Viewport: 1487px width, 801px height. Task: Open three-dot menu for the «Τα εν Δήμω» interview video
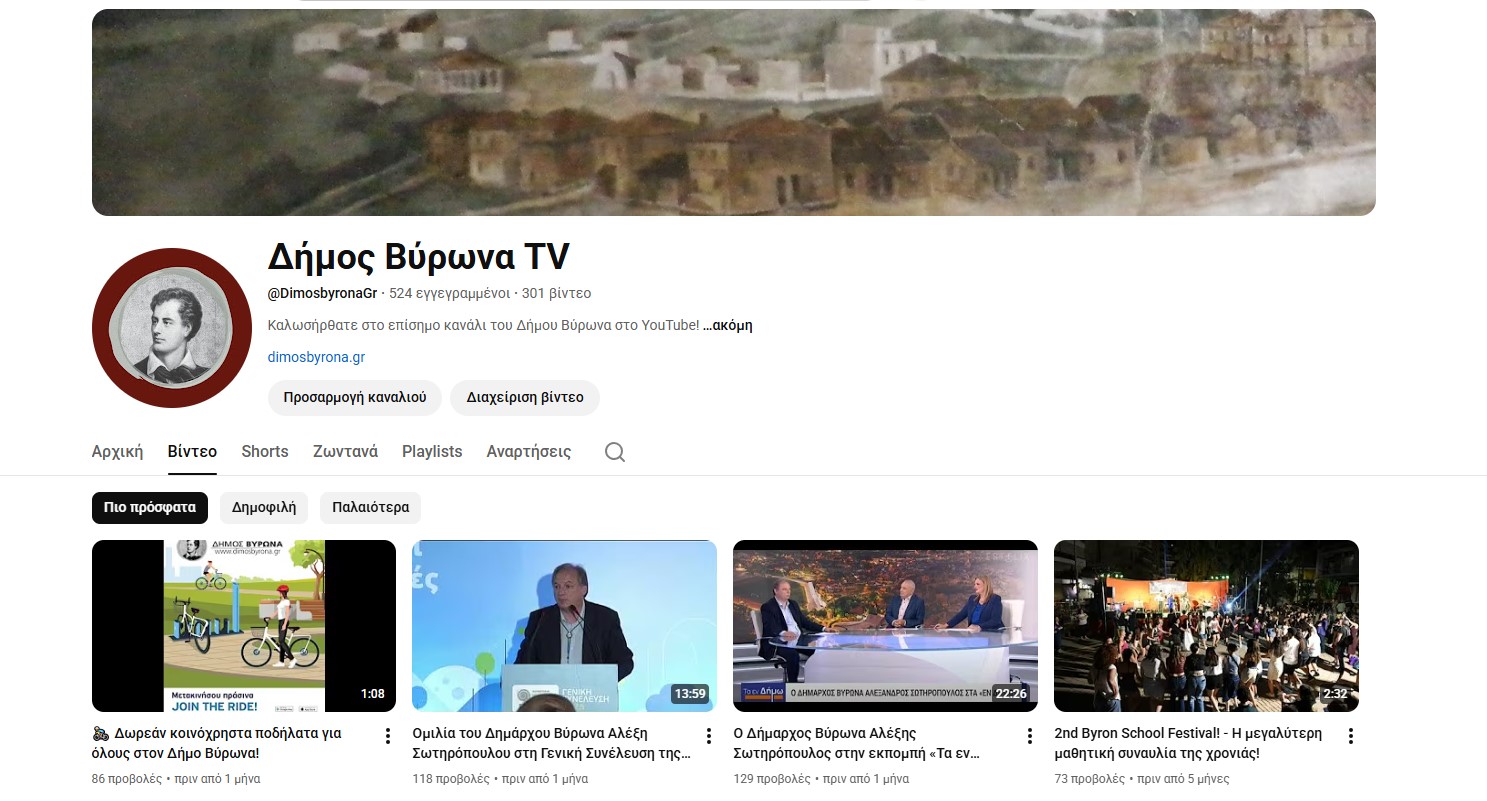(1030, 736)
